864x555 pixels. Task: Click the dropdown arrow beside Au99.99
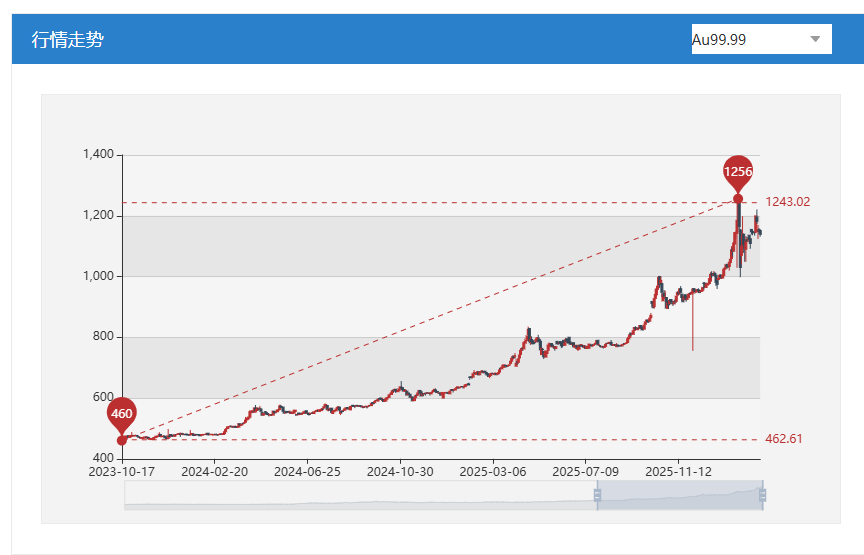click(815, 39)
